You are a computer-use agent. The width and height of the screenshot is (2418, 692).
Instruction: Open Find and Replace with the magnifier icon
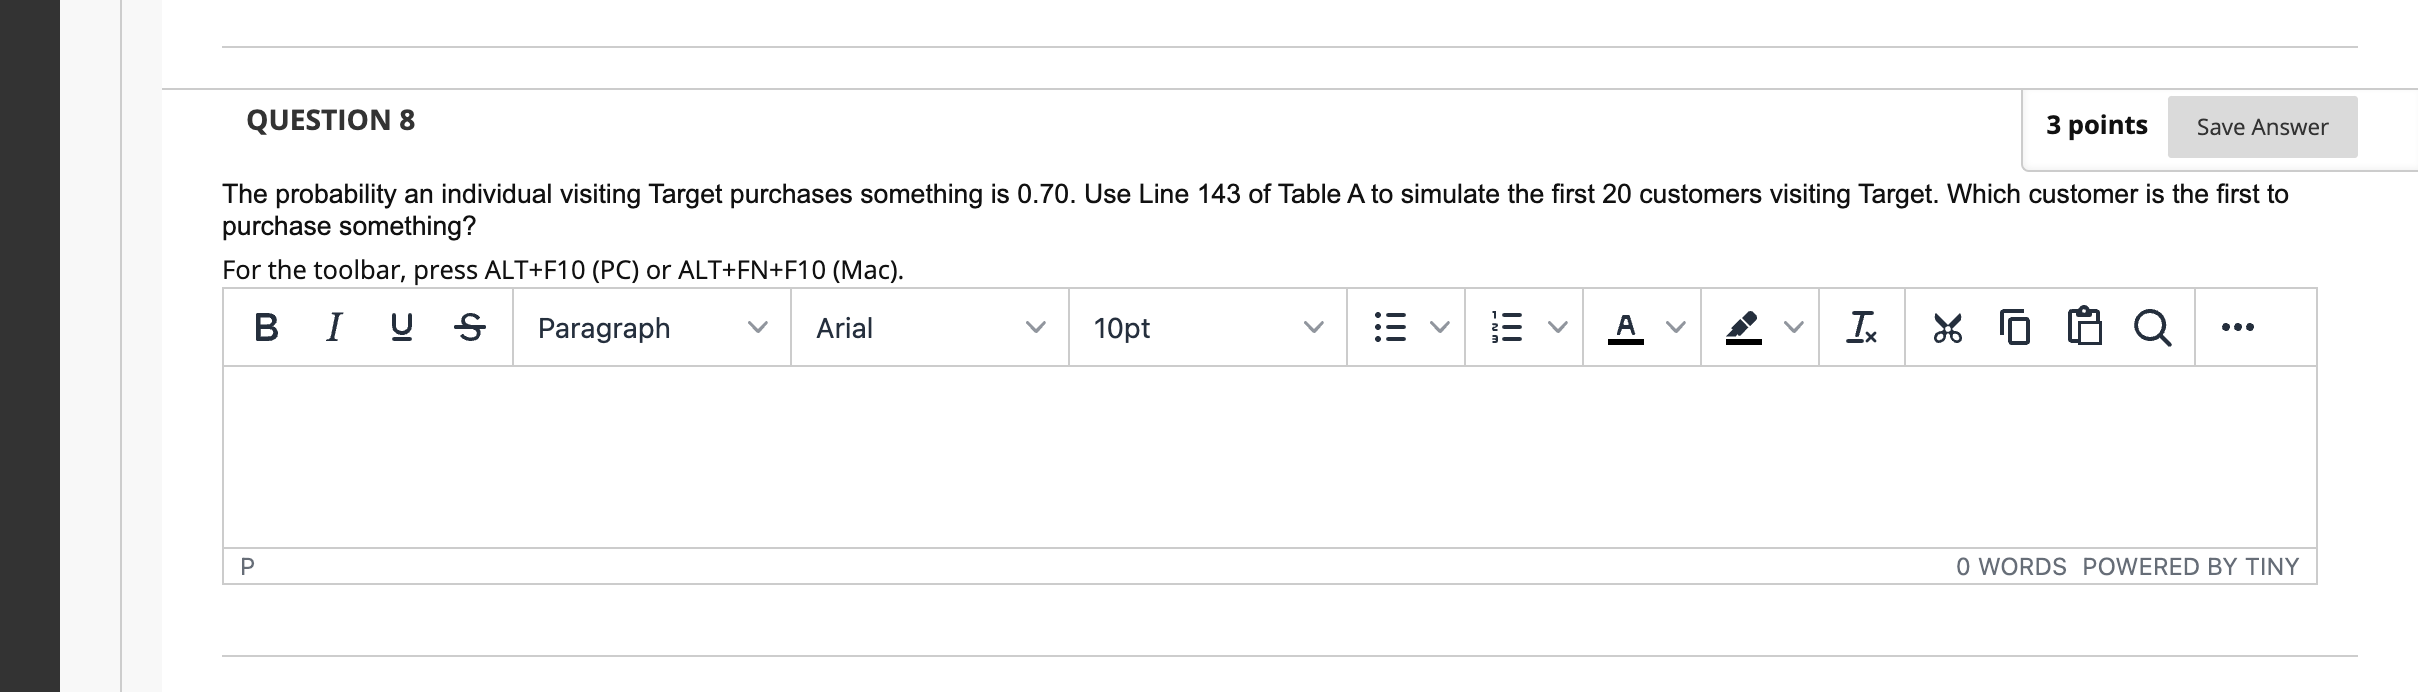2150,328
